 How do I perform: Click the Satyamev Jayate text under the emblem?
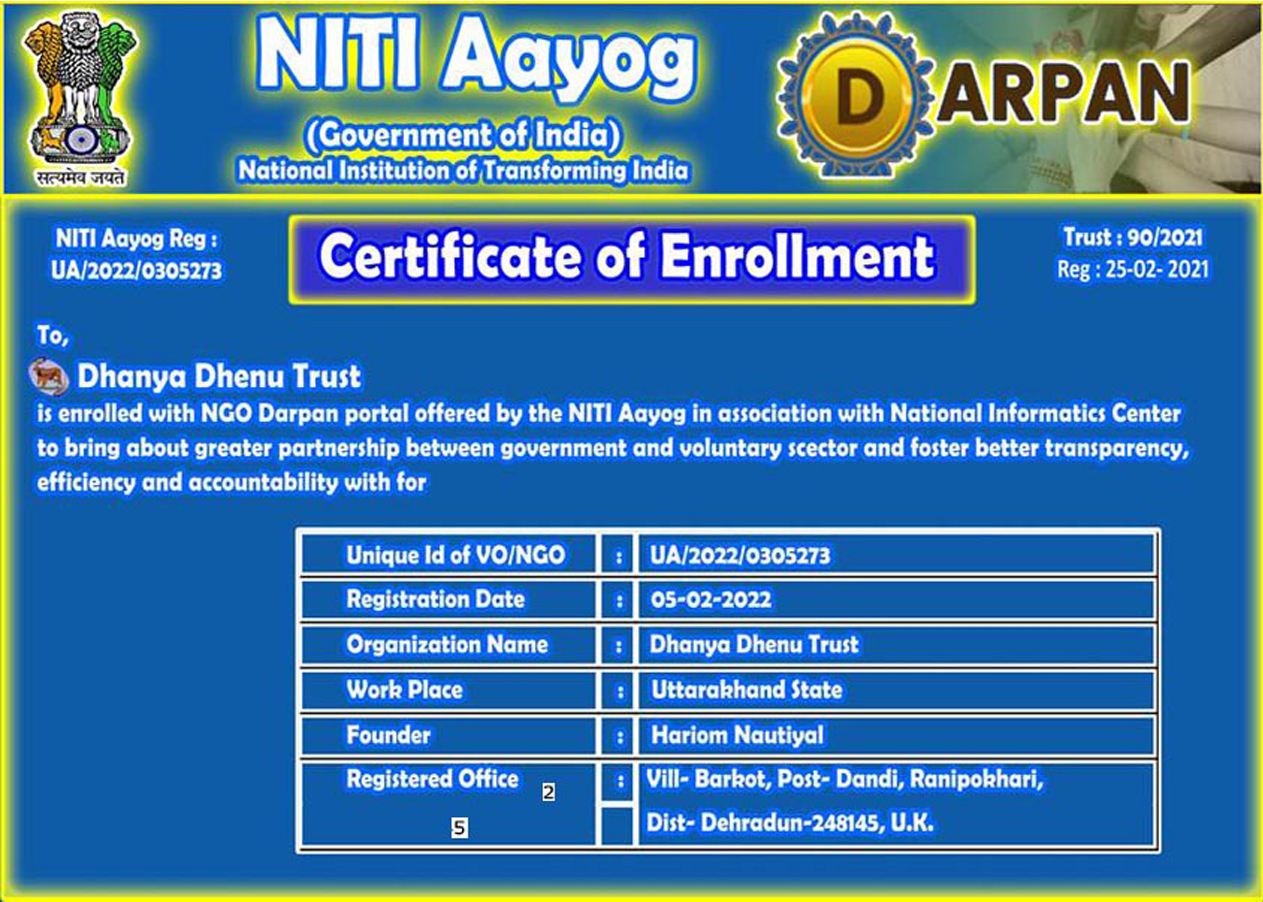[x=79, y=178]
